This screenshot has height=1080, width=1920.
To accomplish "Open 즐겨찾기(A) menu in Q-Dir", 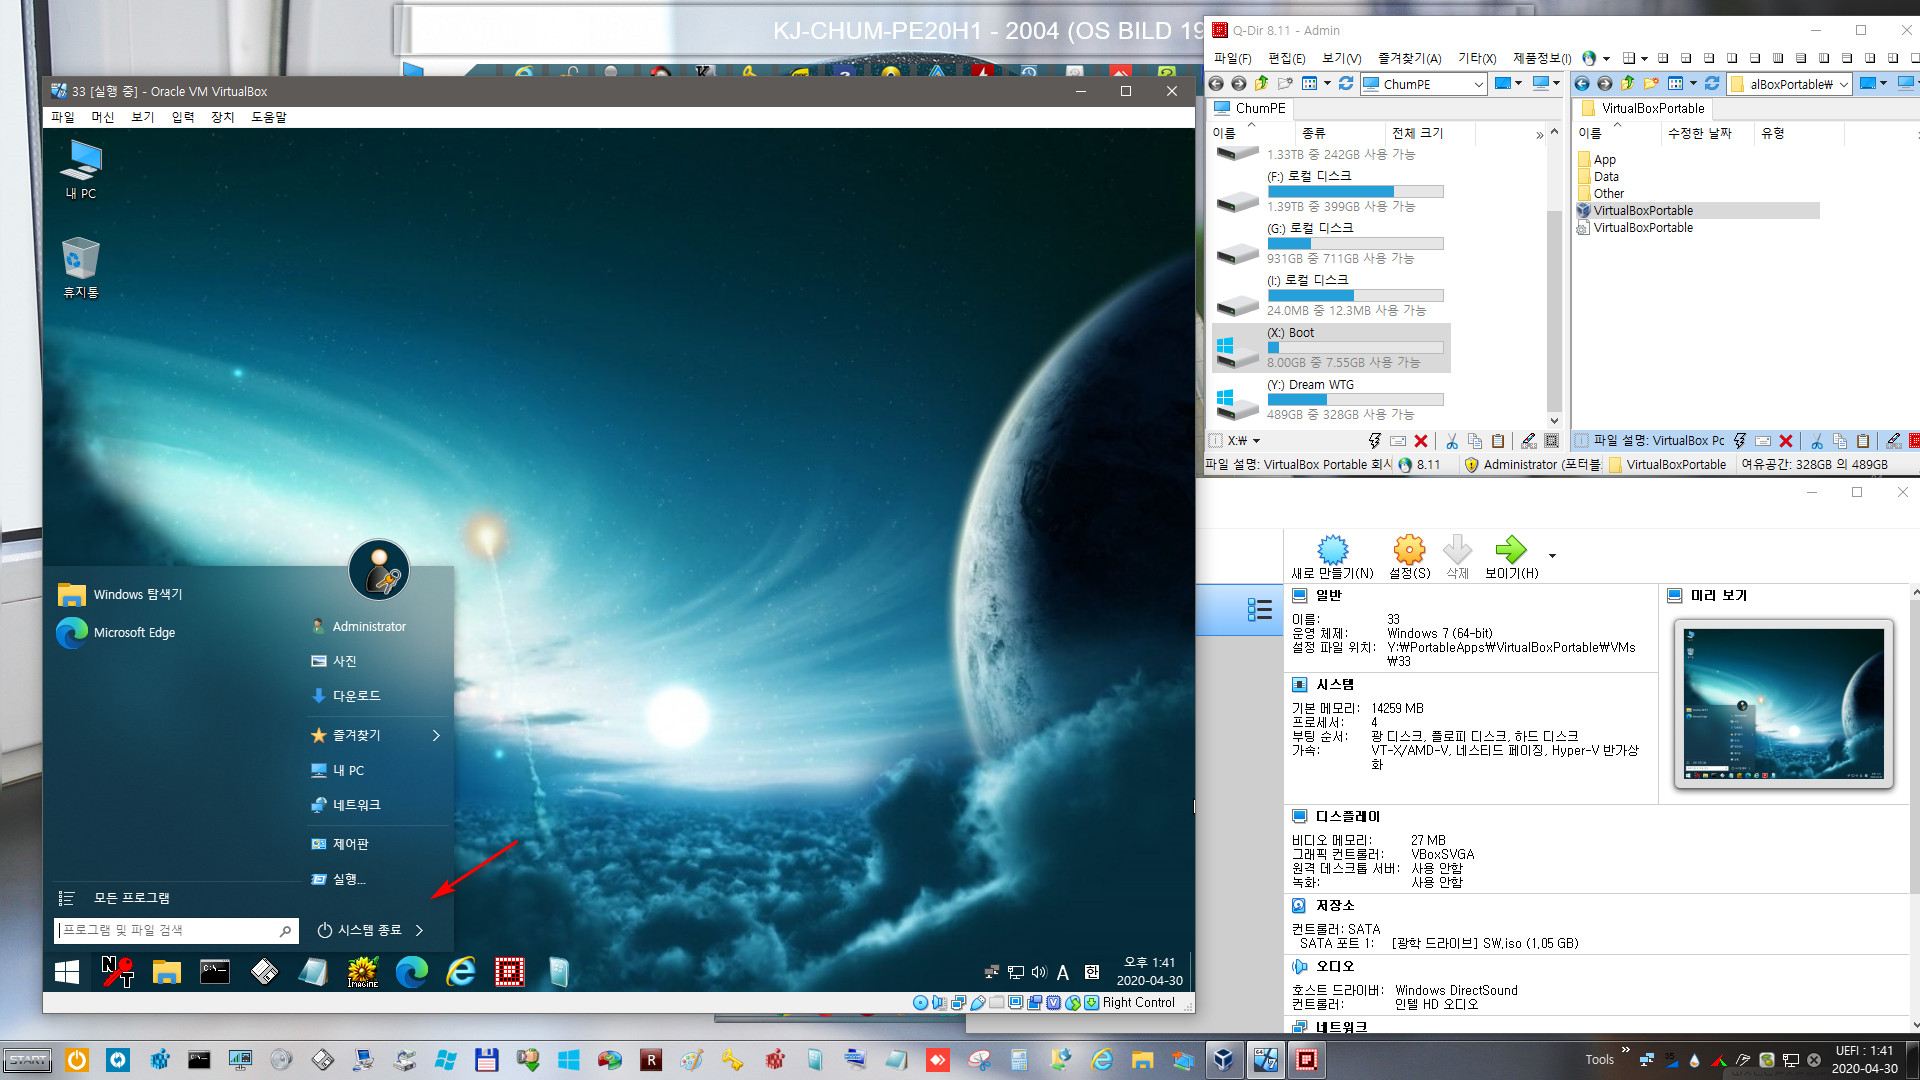I will [1409, 58].
